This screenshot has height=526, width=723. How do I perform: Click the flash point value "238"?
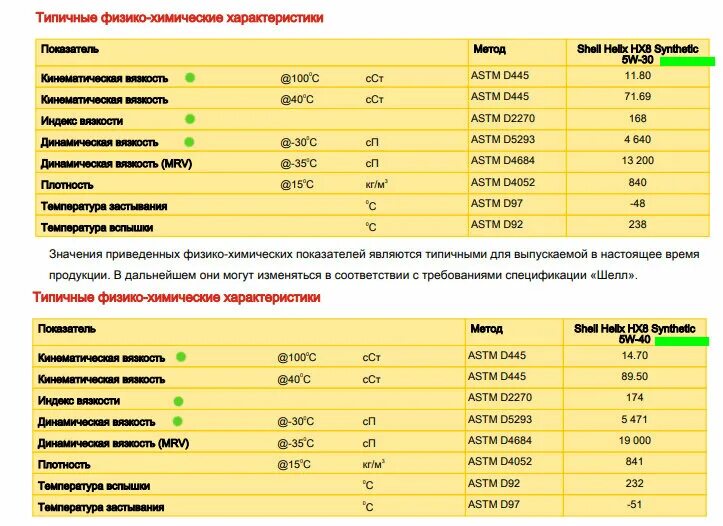pos(637,225)
